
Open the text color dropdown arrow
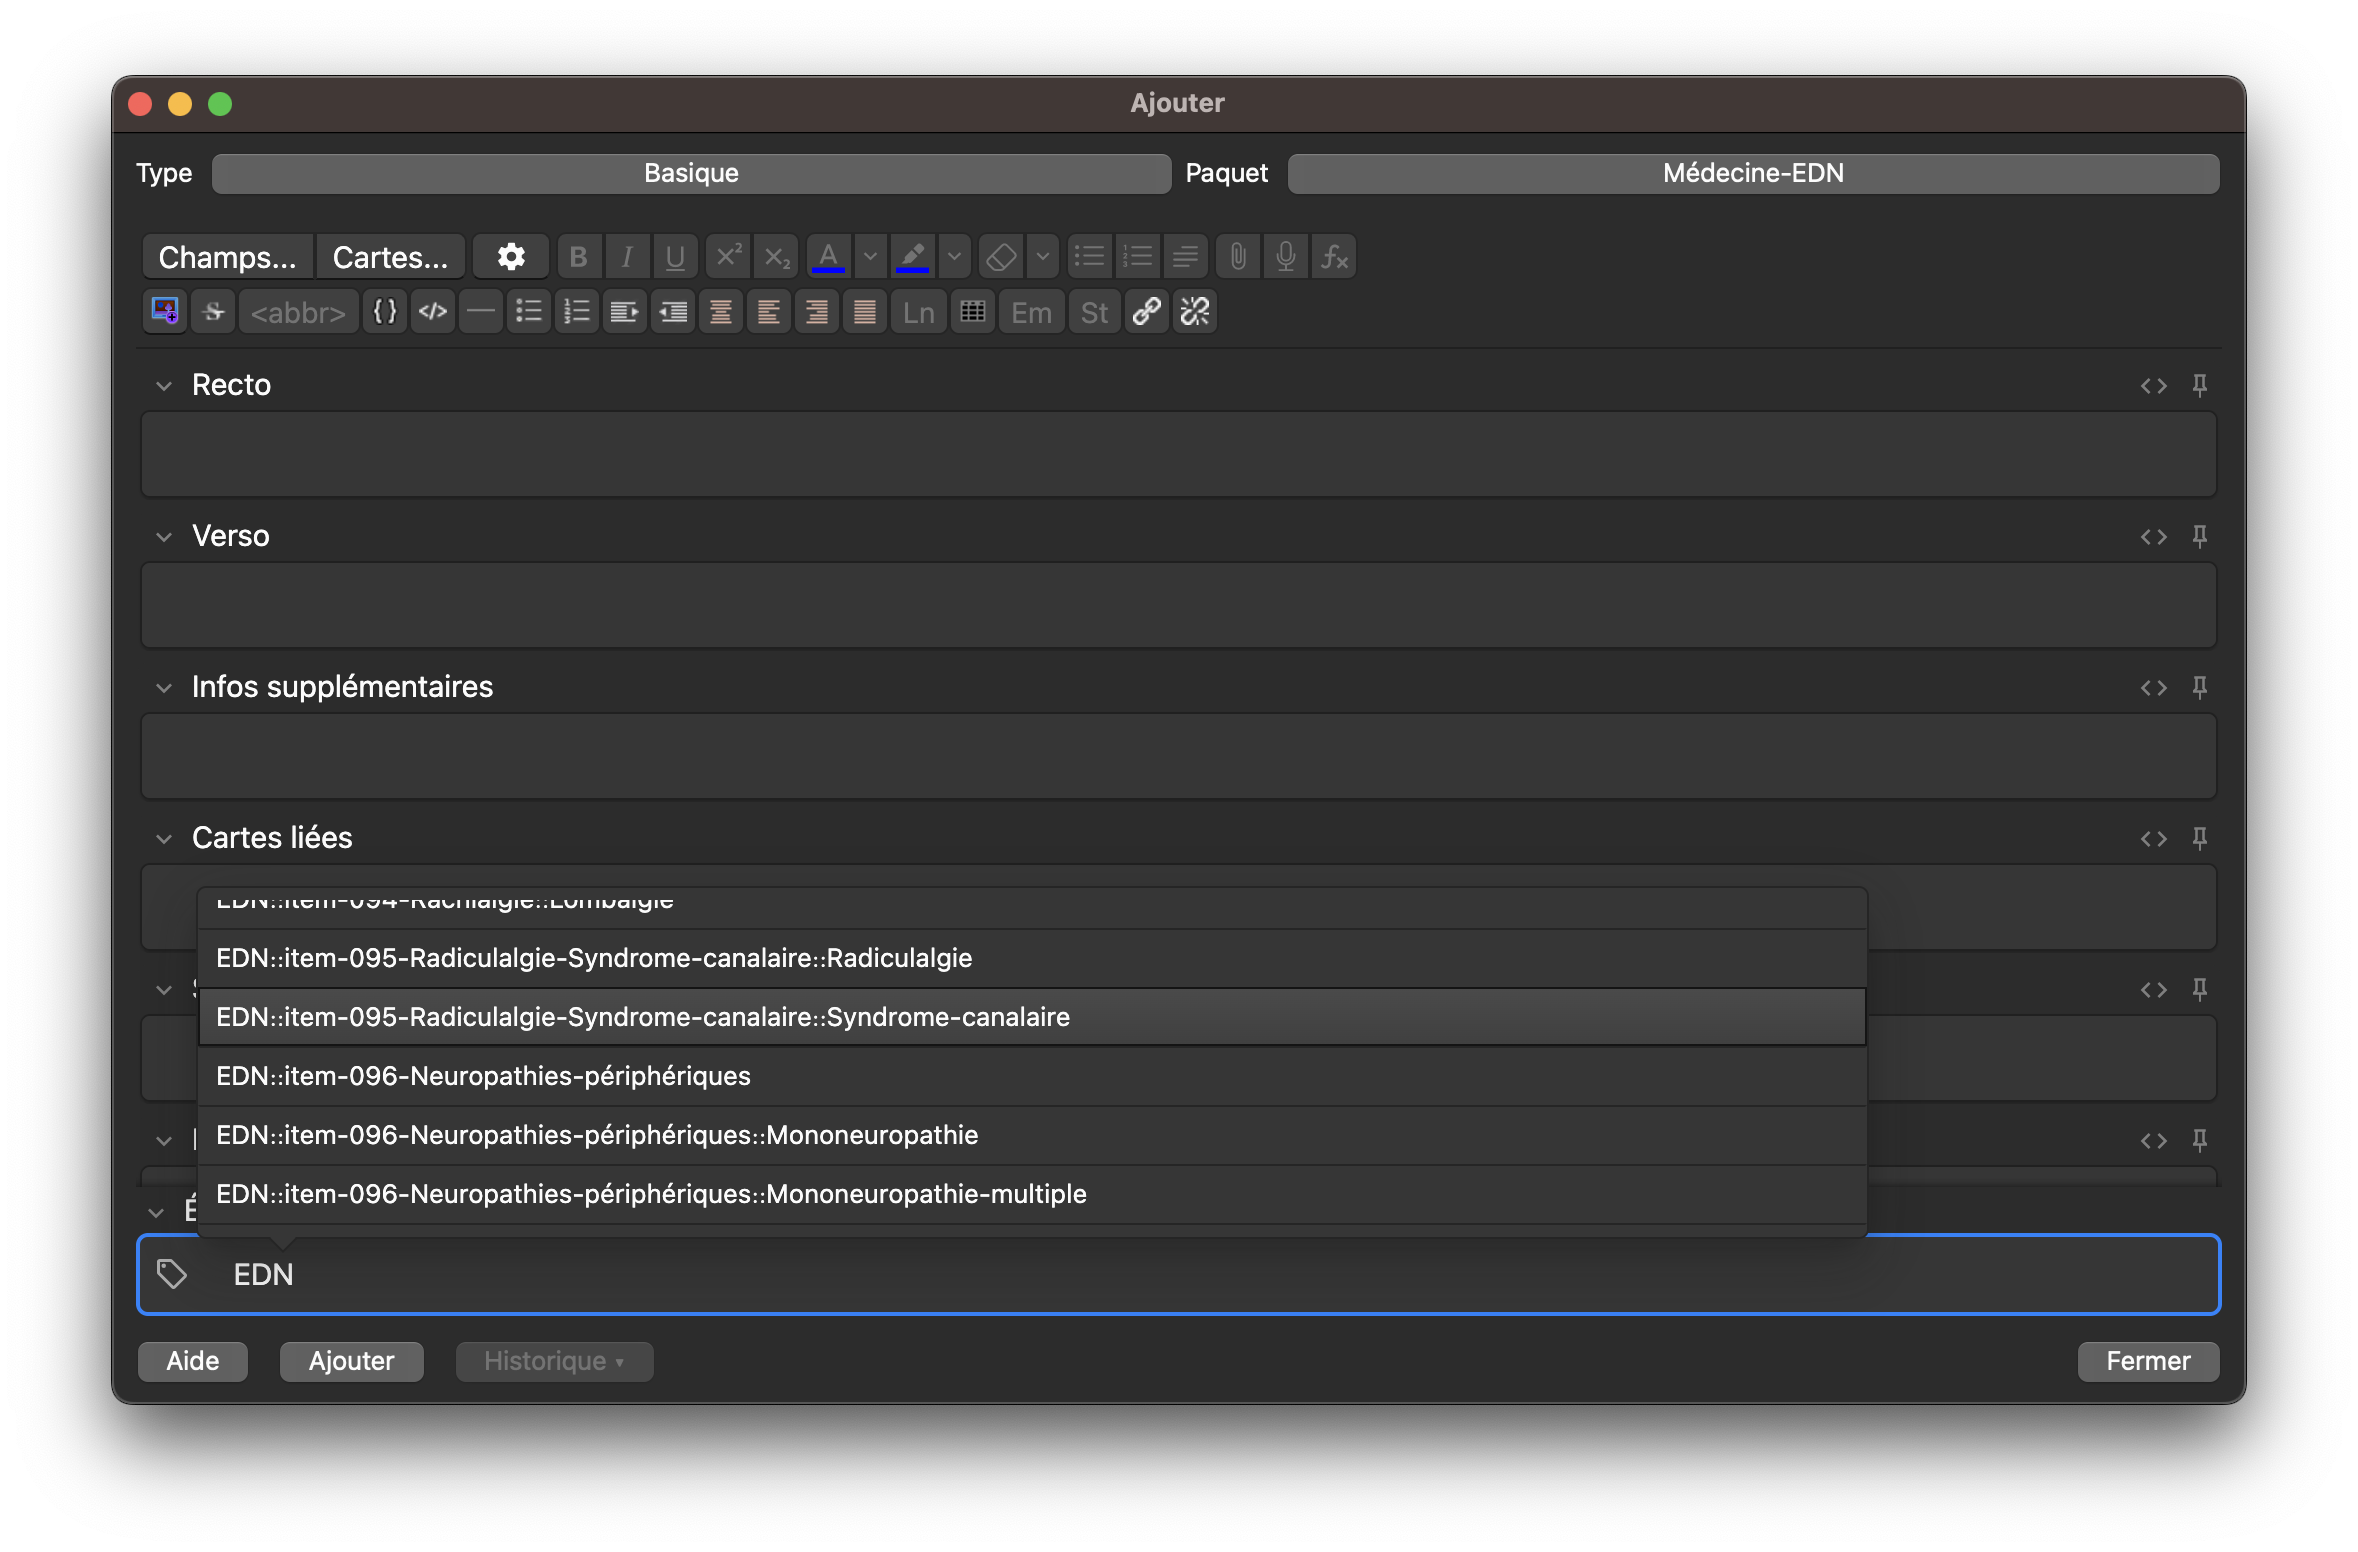click(870, 257)
